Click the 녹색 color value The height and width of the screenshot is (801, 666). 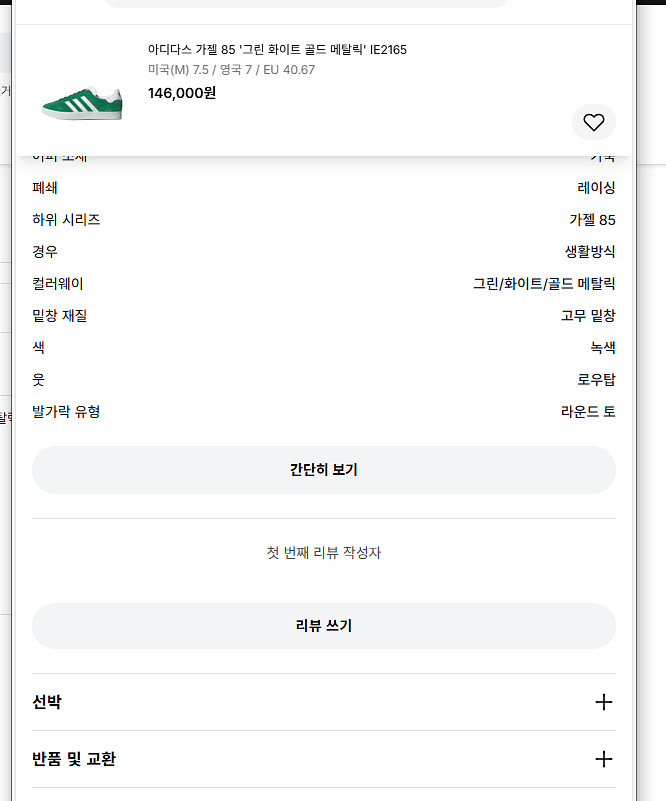[602, 348]
